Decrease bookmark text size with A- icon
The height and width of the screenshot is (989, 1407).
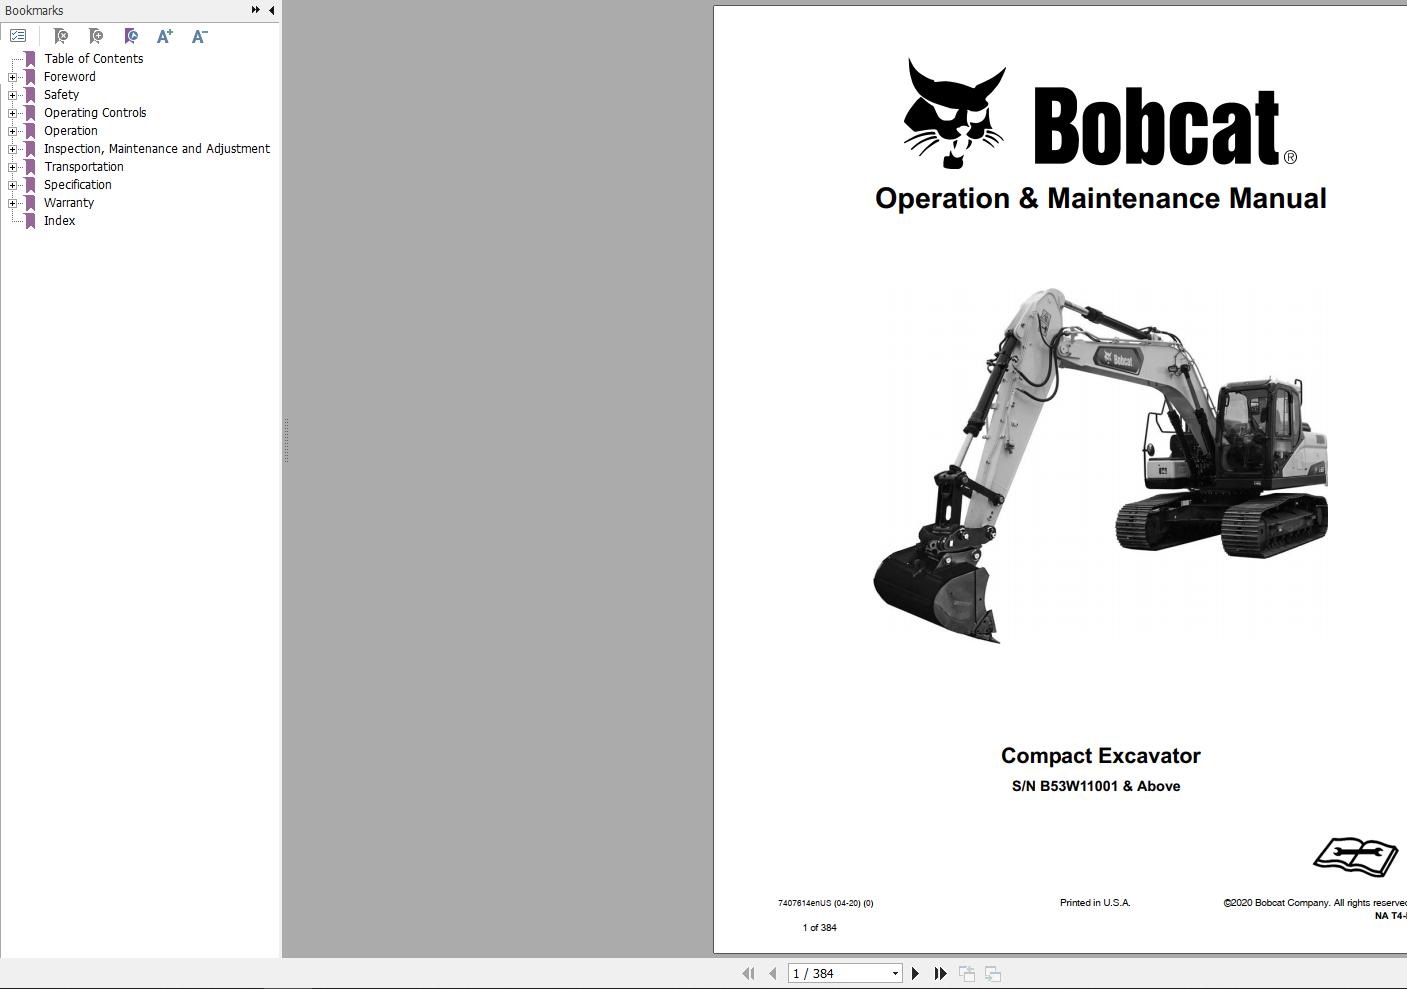(x=200, y=36)
